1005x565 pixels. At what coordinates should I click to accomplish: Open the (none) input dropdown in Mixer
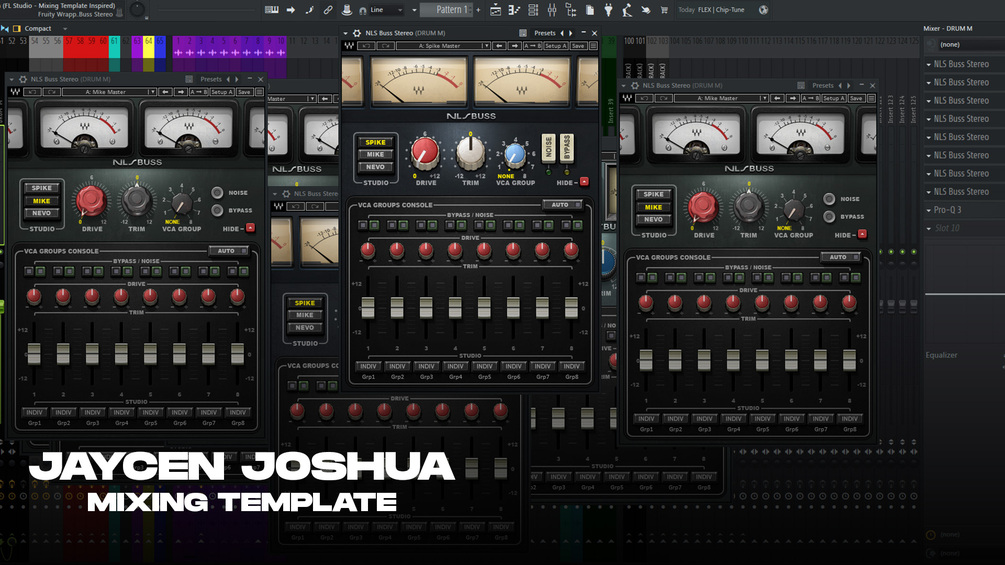coord(971,45)
